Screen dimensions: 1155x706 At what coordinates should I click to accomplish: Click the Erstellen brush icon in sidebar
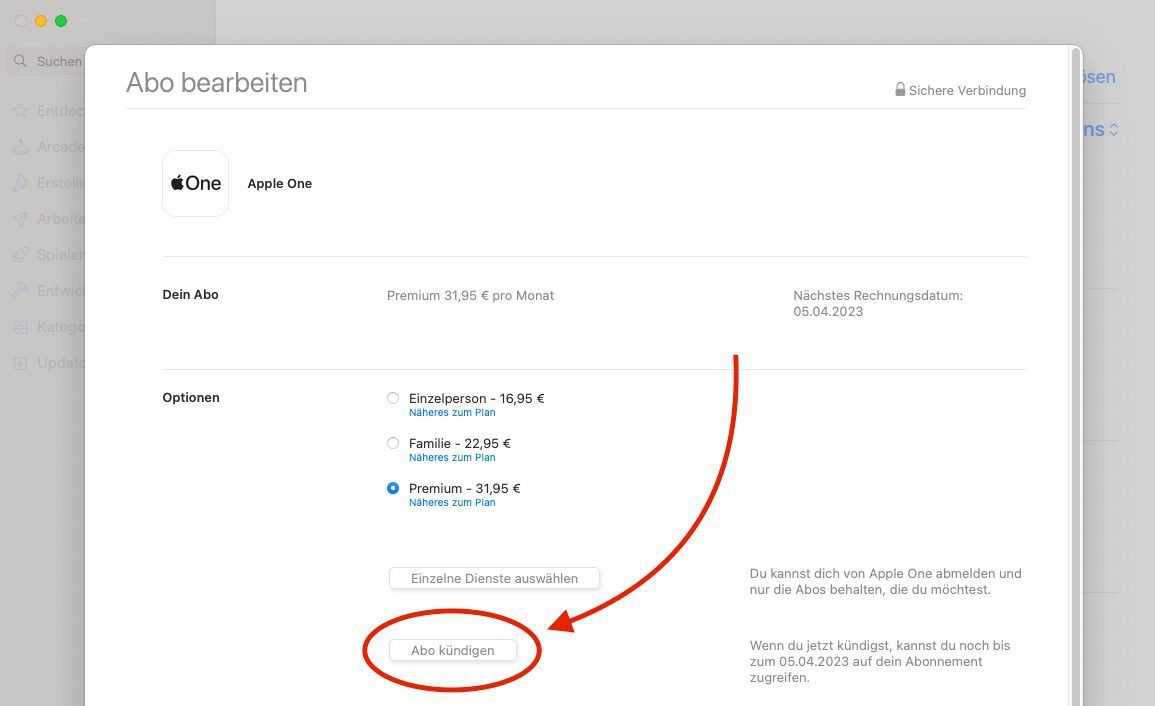pos(20,183)
